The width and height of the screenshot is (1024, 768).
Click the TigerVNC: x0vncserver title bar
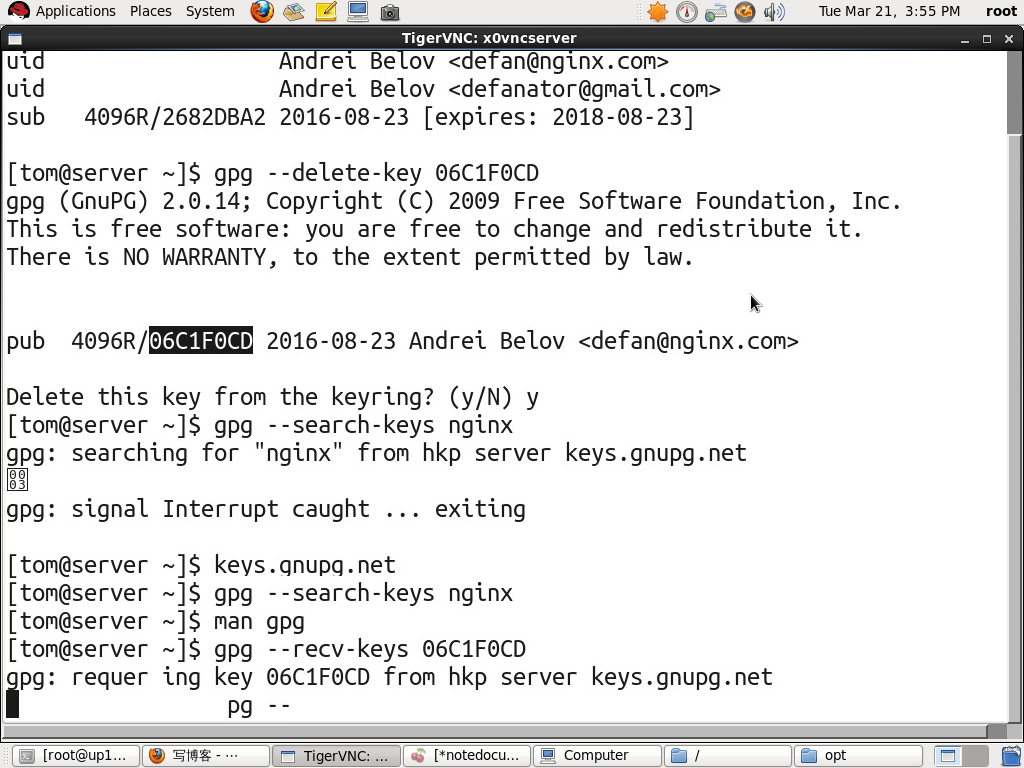(x=489, y=38)
